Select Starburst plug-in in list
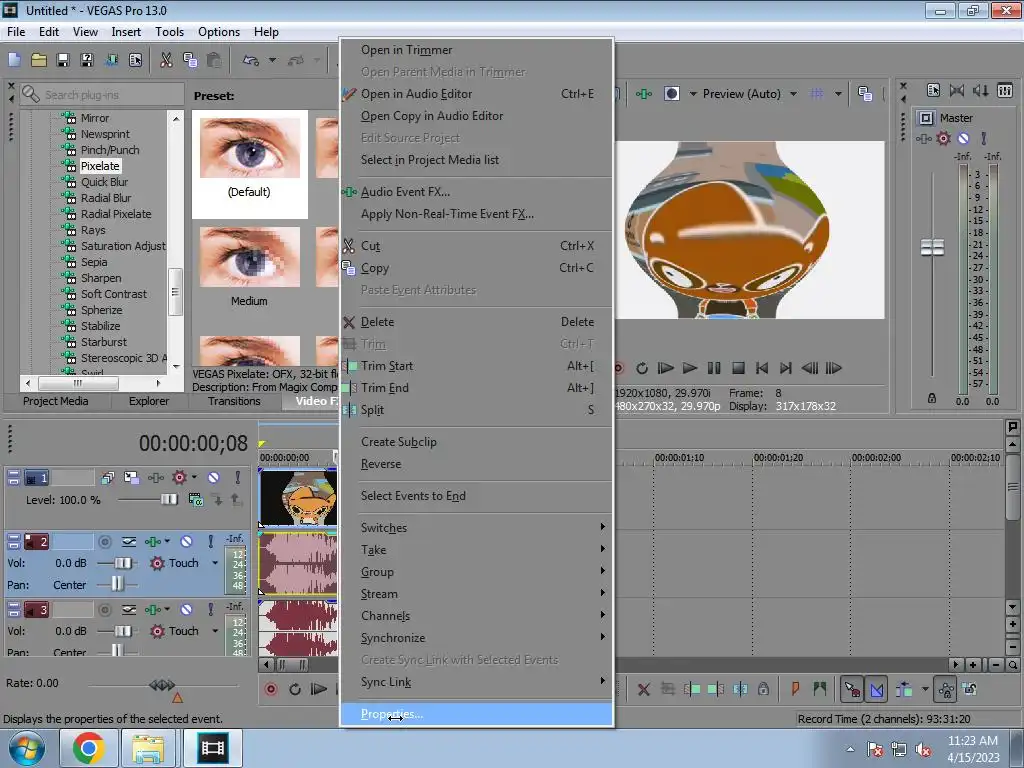The image size is (1024, 768). [x=104, y=342]
